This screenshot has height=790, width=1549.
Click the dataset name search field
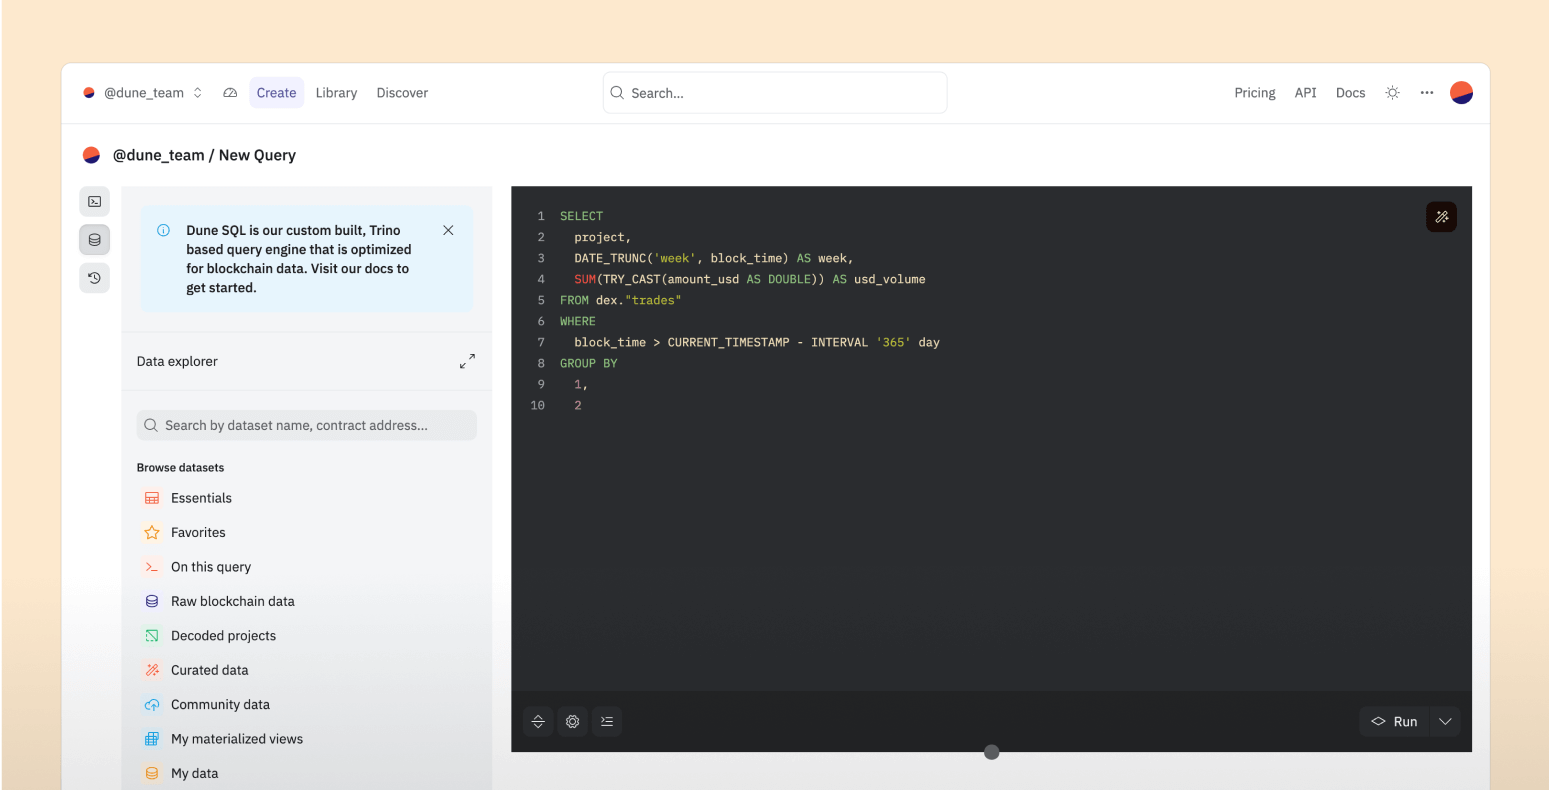tap(306, 425)
